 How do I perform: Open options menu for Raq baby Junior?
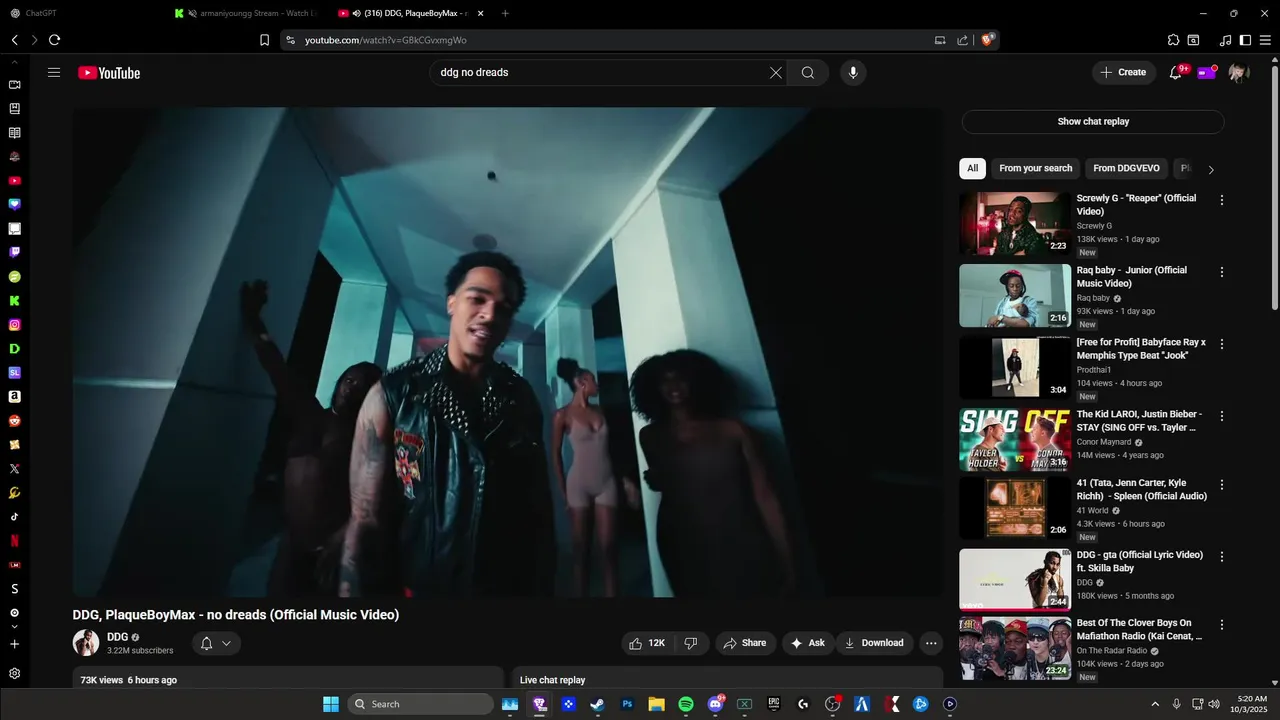(1221, 272)
